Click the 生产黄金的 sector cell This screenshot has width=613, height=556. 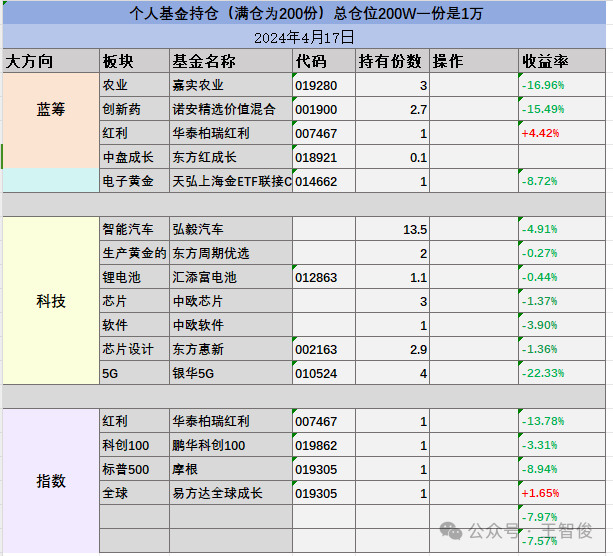click(x=134, y=253)
